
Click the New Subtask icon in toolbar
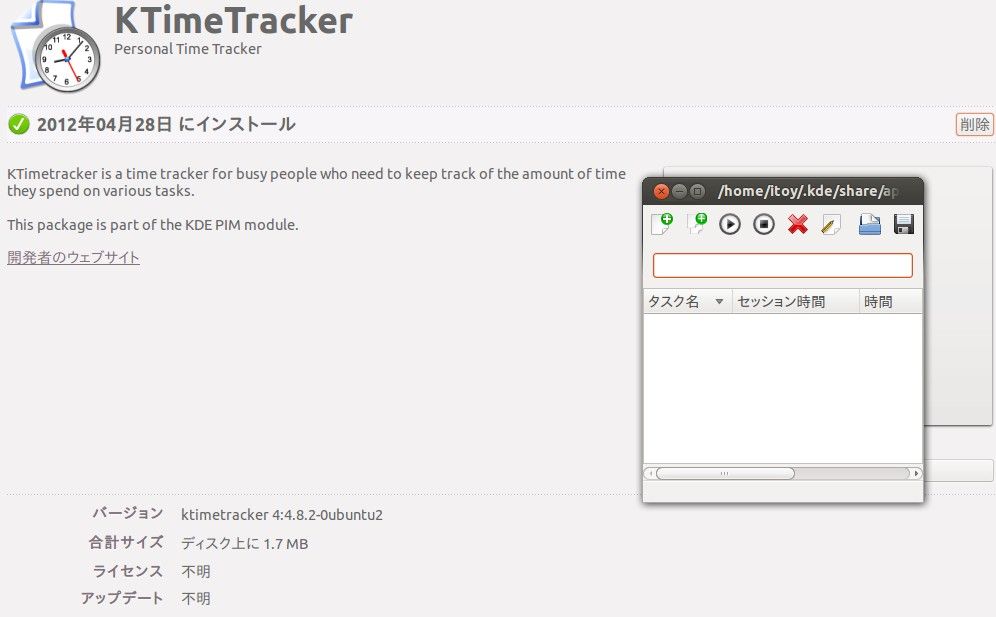point(696,224)
